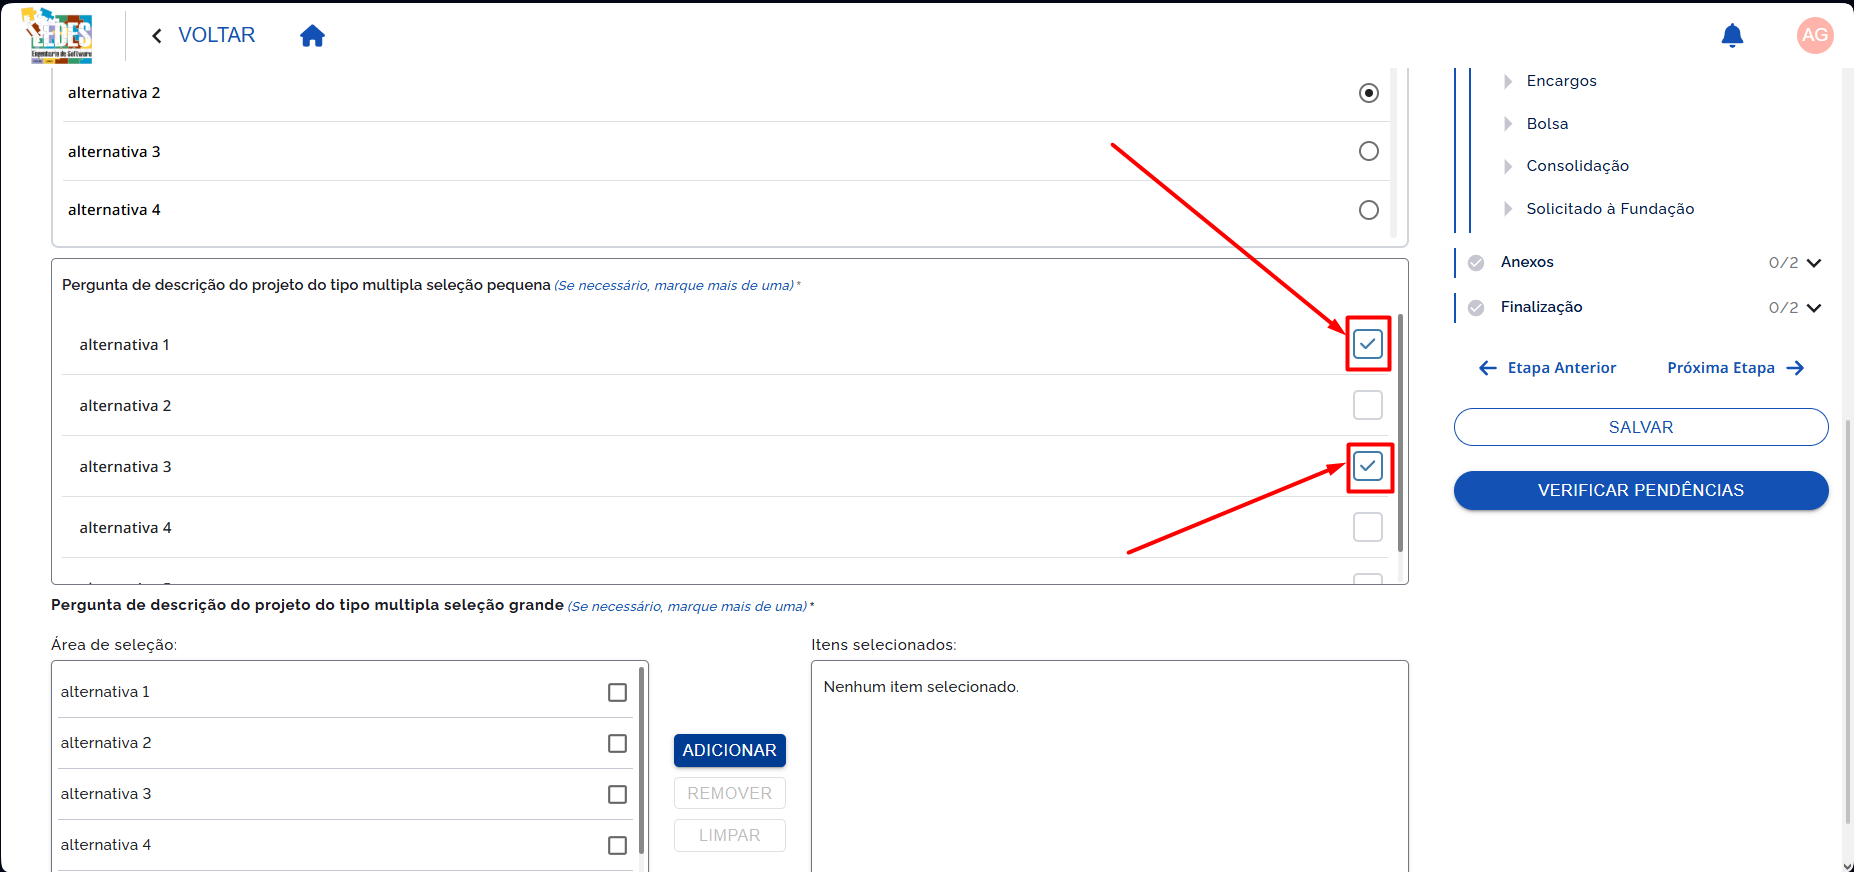Select radio option alternativa 3
The width and height of the screenshot is (1854, 872).
[x=1369, y=151]
